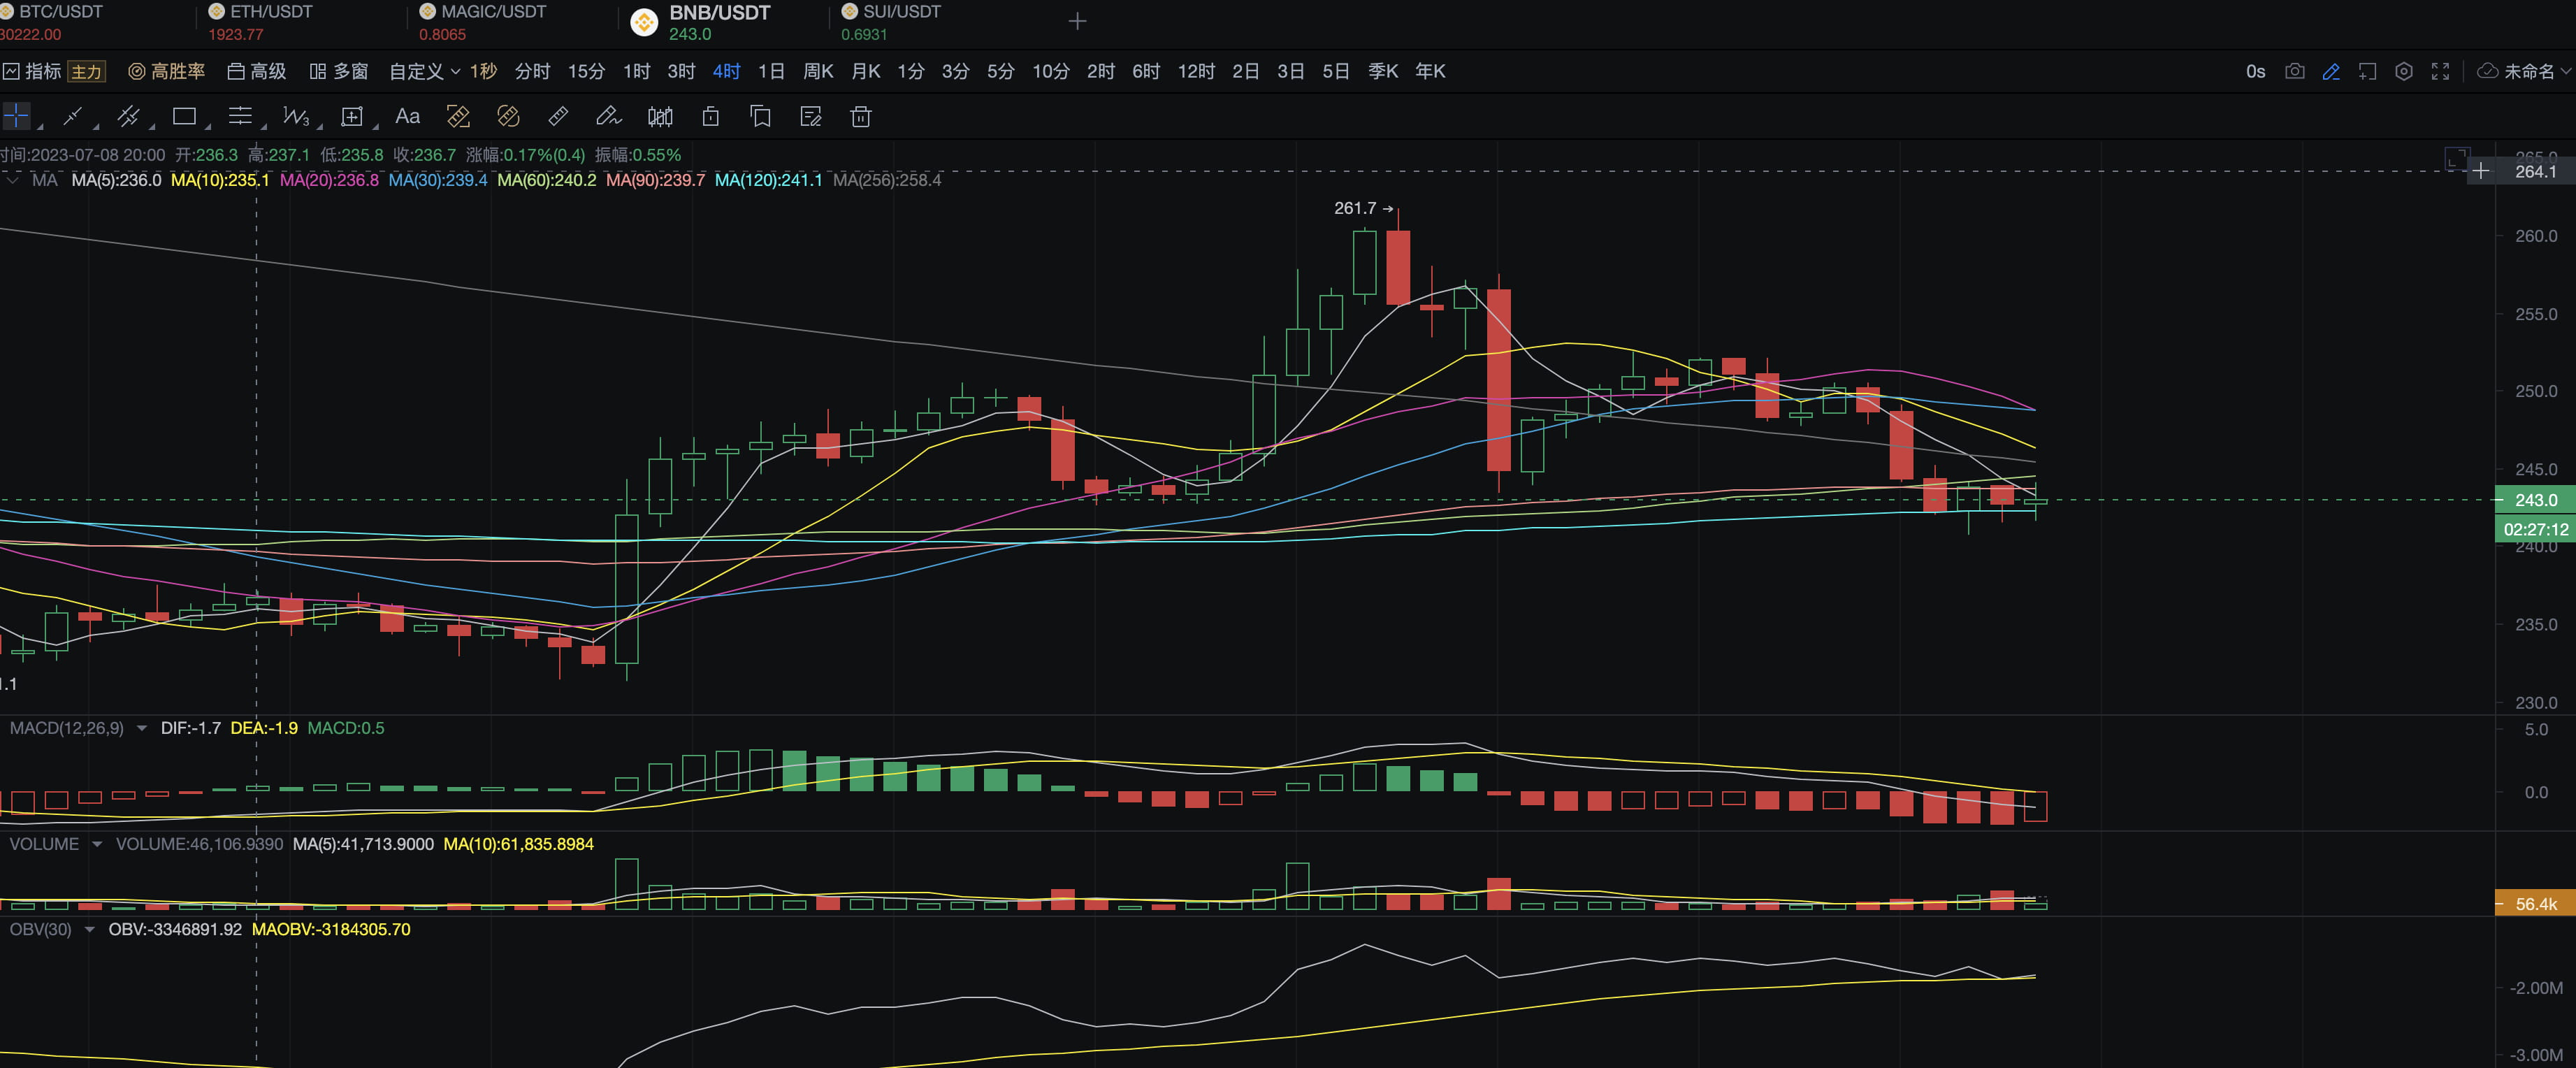Viewport: 2576px width, 1068px height.
Task: Expand the MACD(12,26,9) indicator dropdown
Action: coord(142,728)
